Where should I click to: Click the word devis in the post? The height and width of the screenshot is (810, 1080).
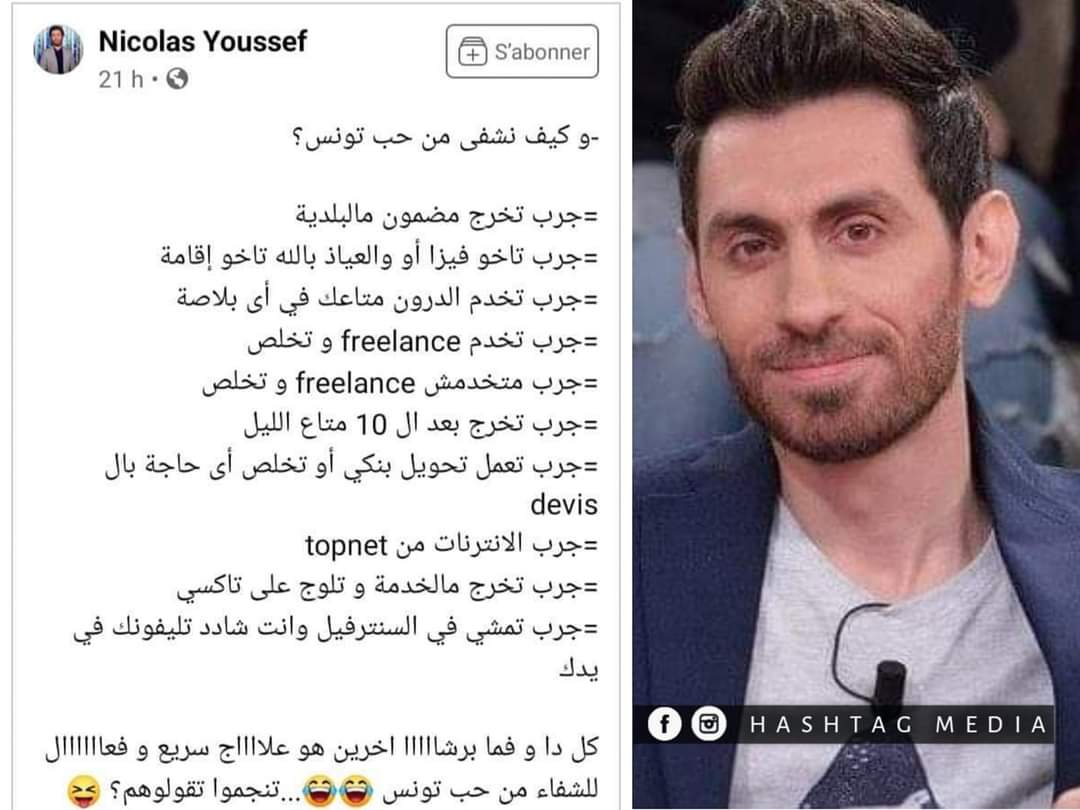[563, 505]
